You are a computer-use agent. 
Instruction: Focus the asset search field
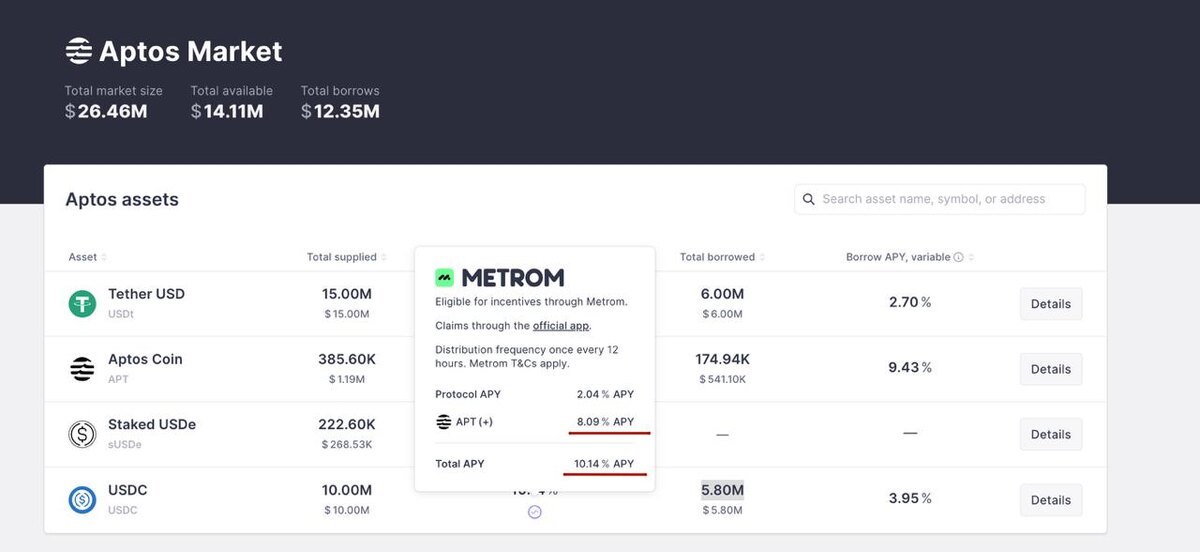tap(940, 199)
